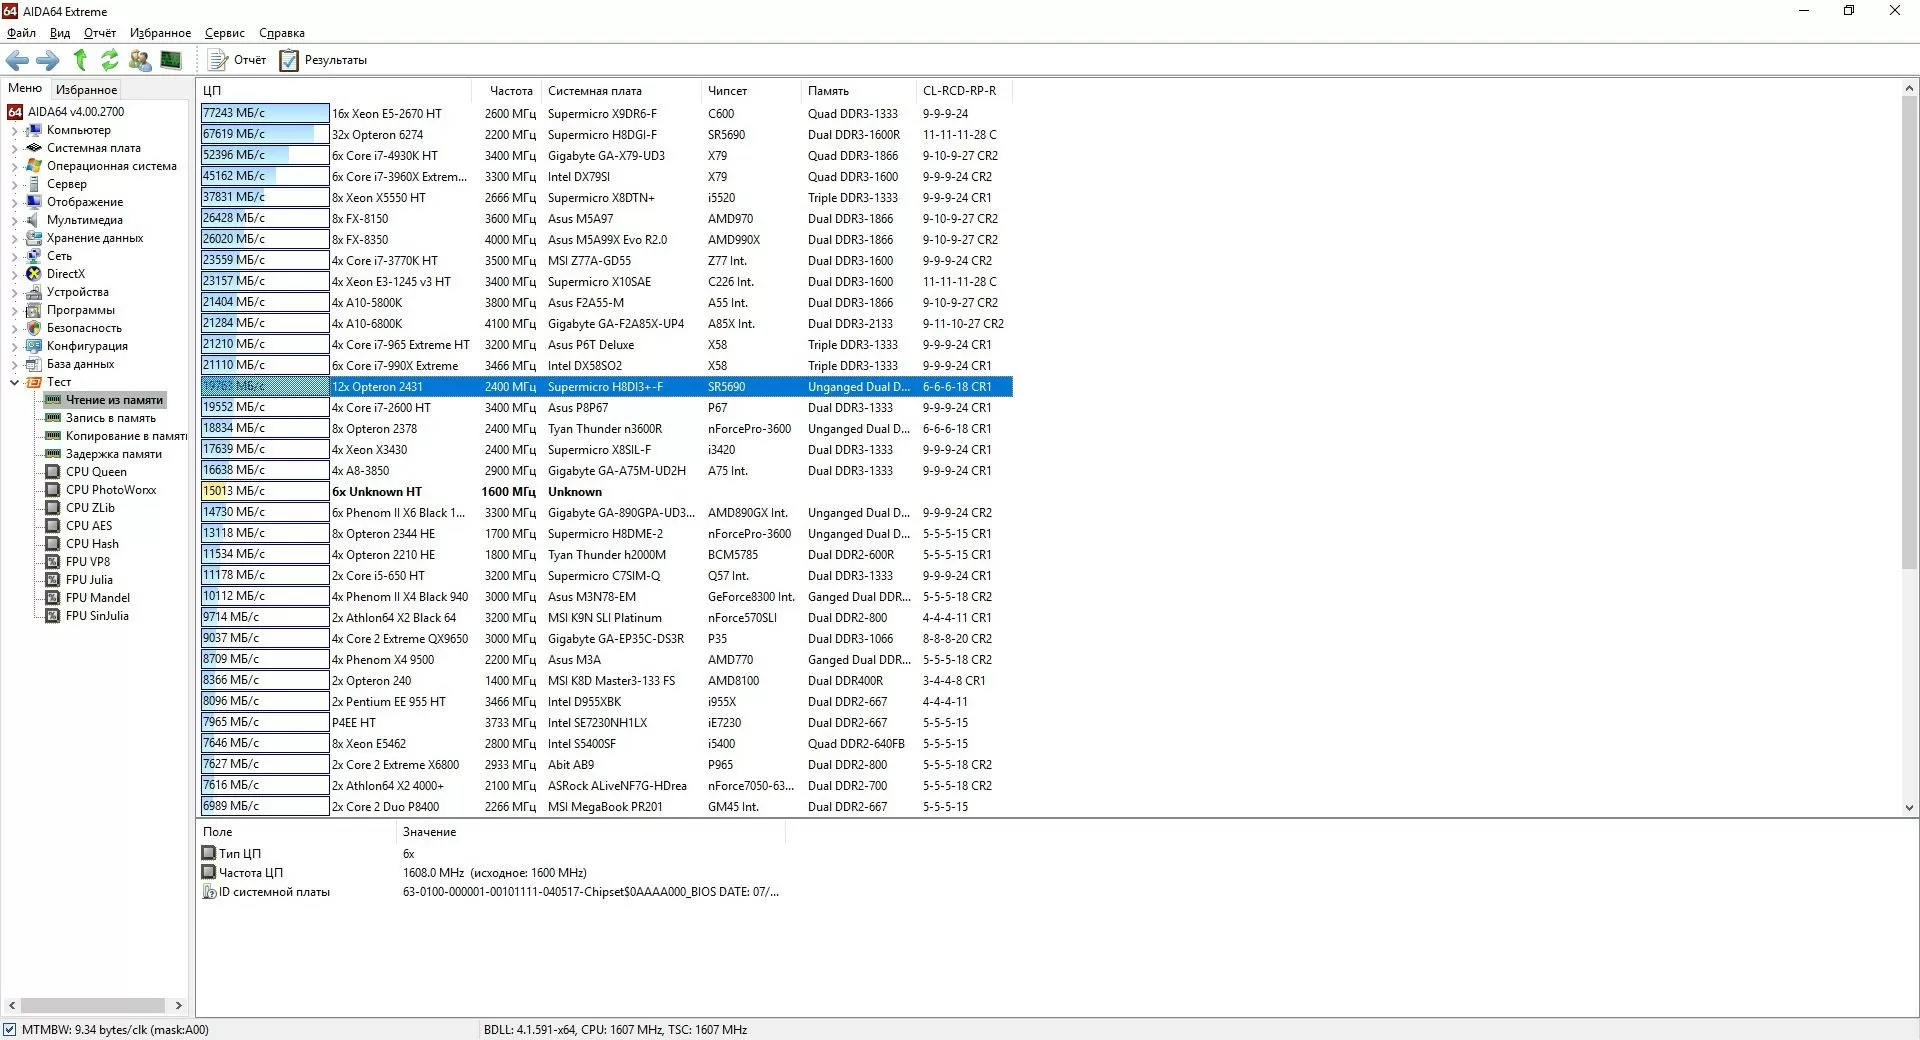Select the Сеть network icon
This screenshot has height=1040, width=1920.
click(34, 256)
